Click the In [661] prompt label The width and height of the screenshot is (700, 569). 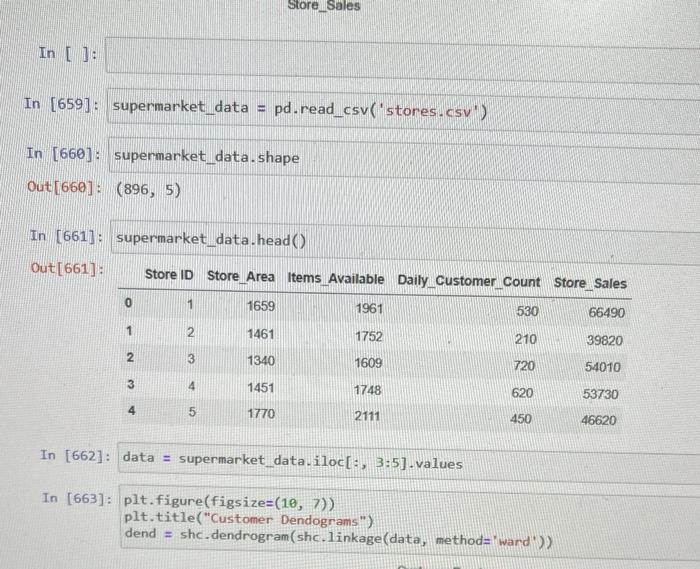[x=66, y=236]
